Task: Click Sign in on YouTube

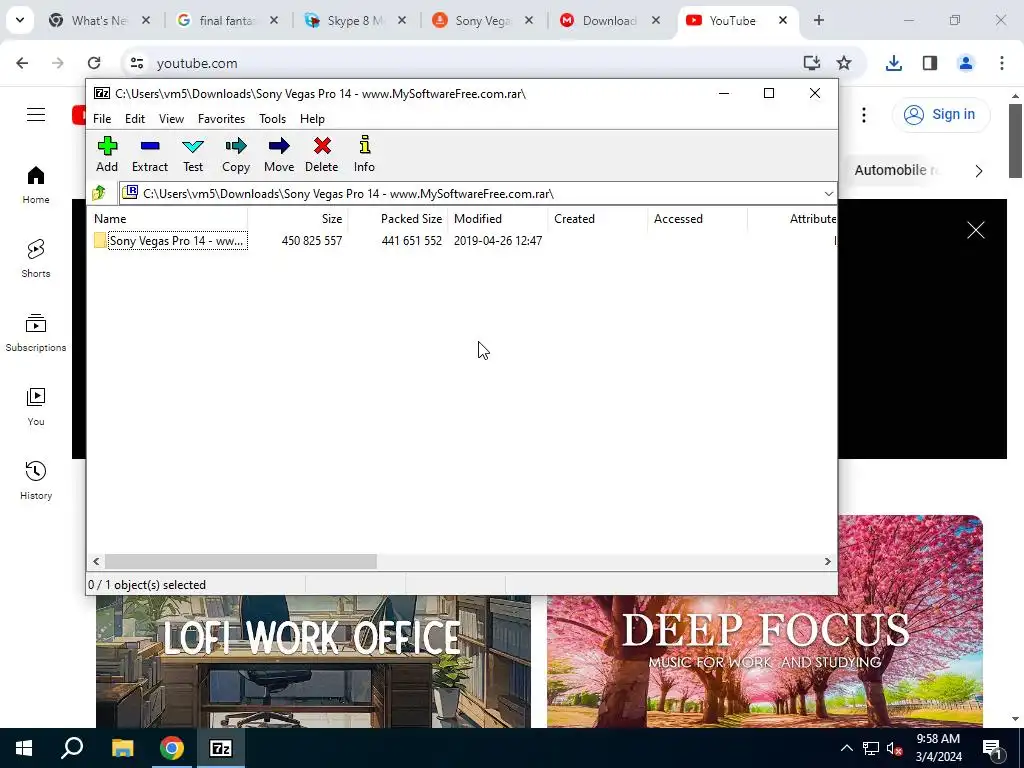Action: 941,115
